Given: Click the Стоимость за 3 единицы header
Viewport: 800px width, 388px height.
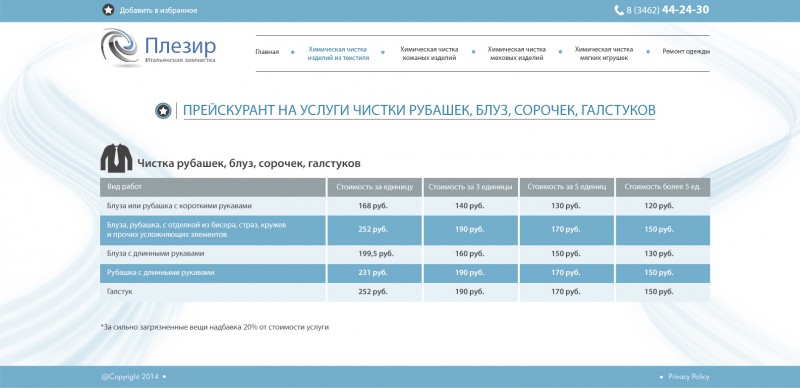Looking at the screenshot, I should click(x=470, y=187).
